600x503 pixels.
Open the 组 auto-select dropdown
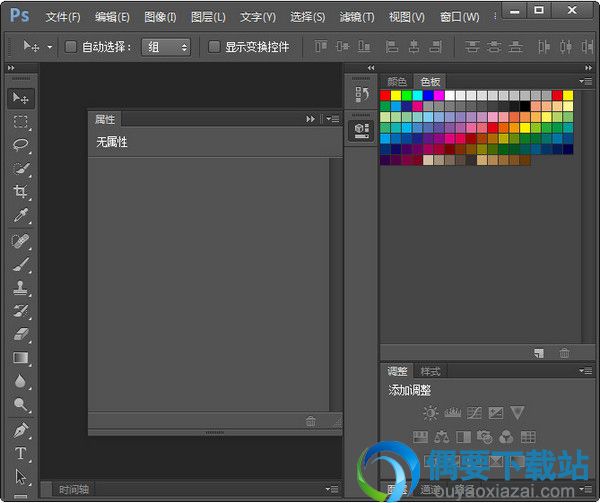click(166, 47)
